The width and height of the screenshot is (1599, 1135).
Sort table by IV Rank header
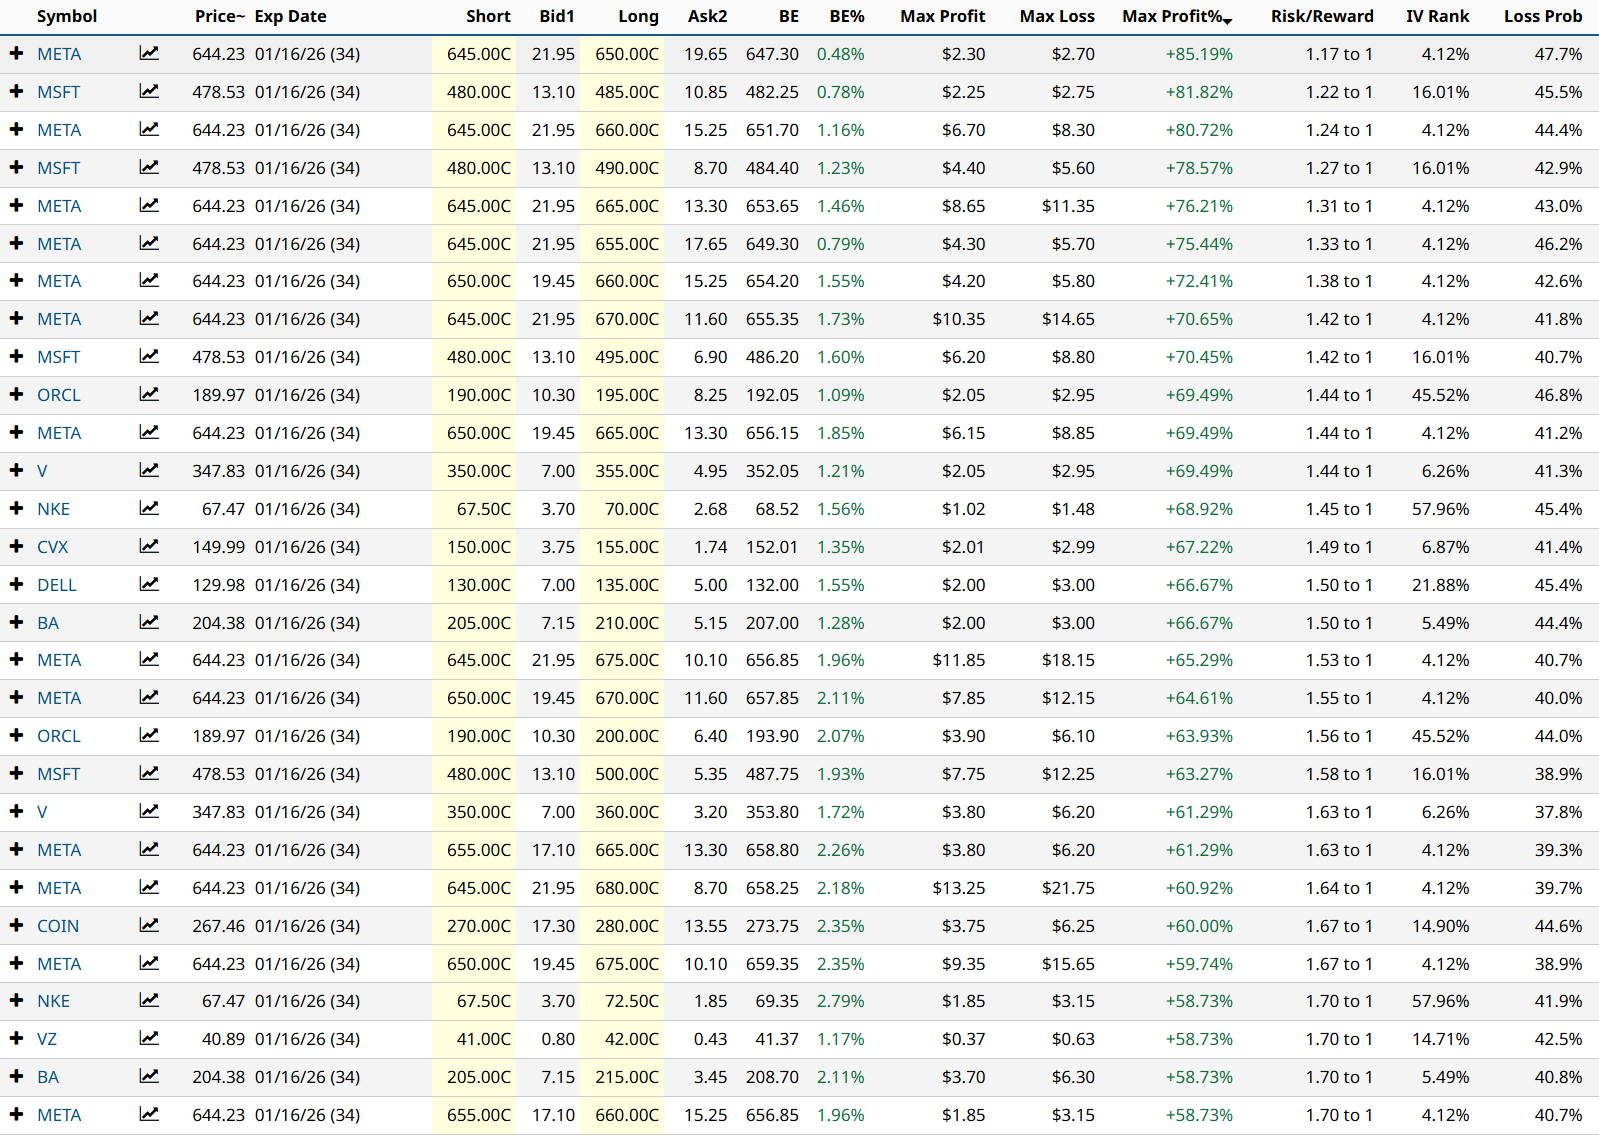1437,16
